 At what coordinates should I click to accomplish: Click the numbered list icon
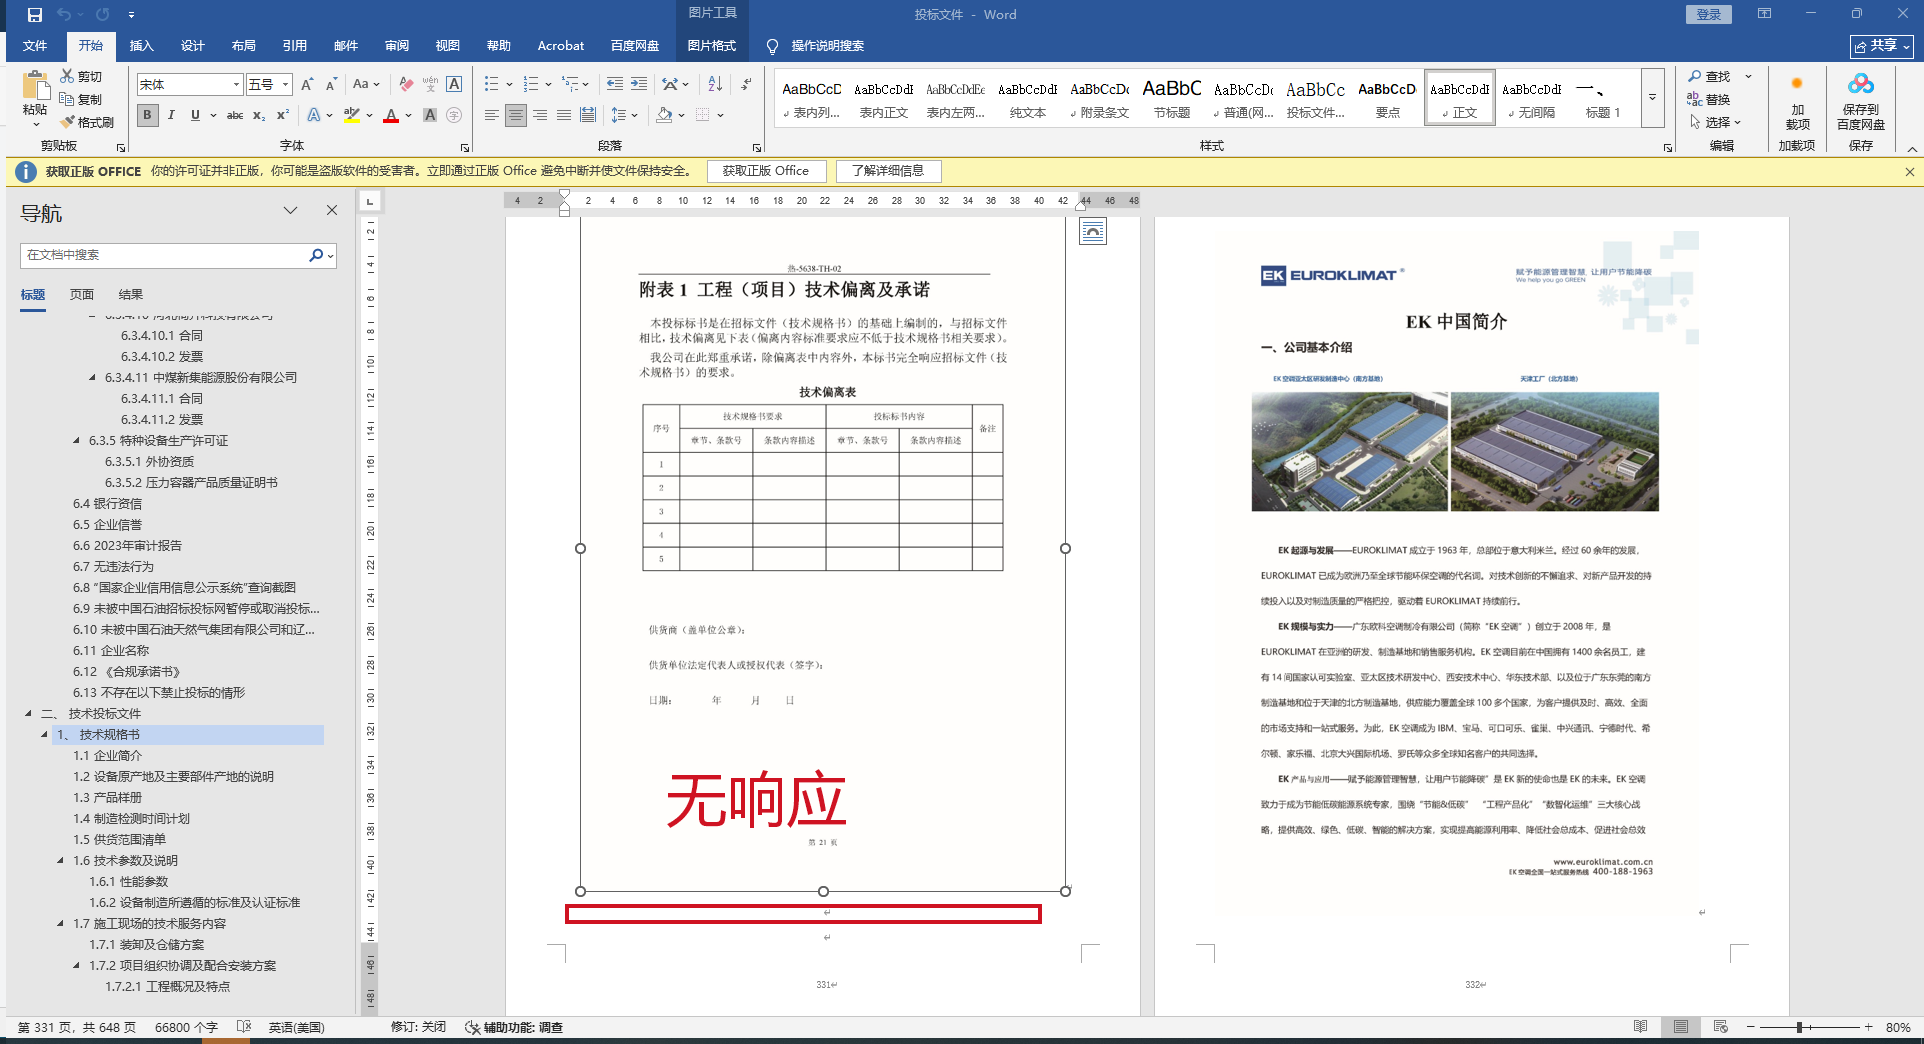click(530, 84)
